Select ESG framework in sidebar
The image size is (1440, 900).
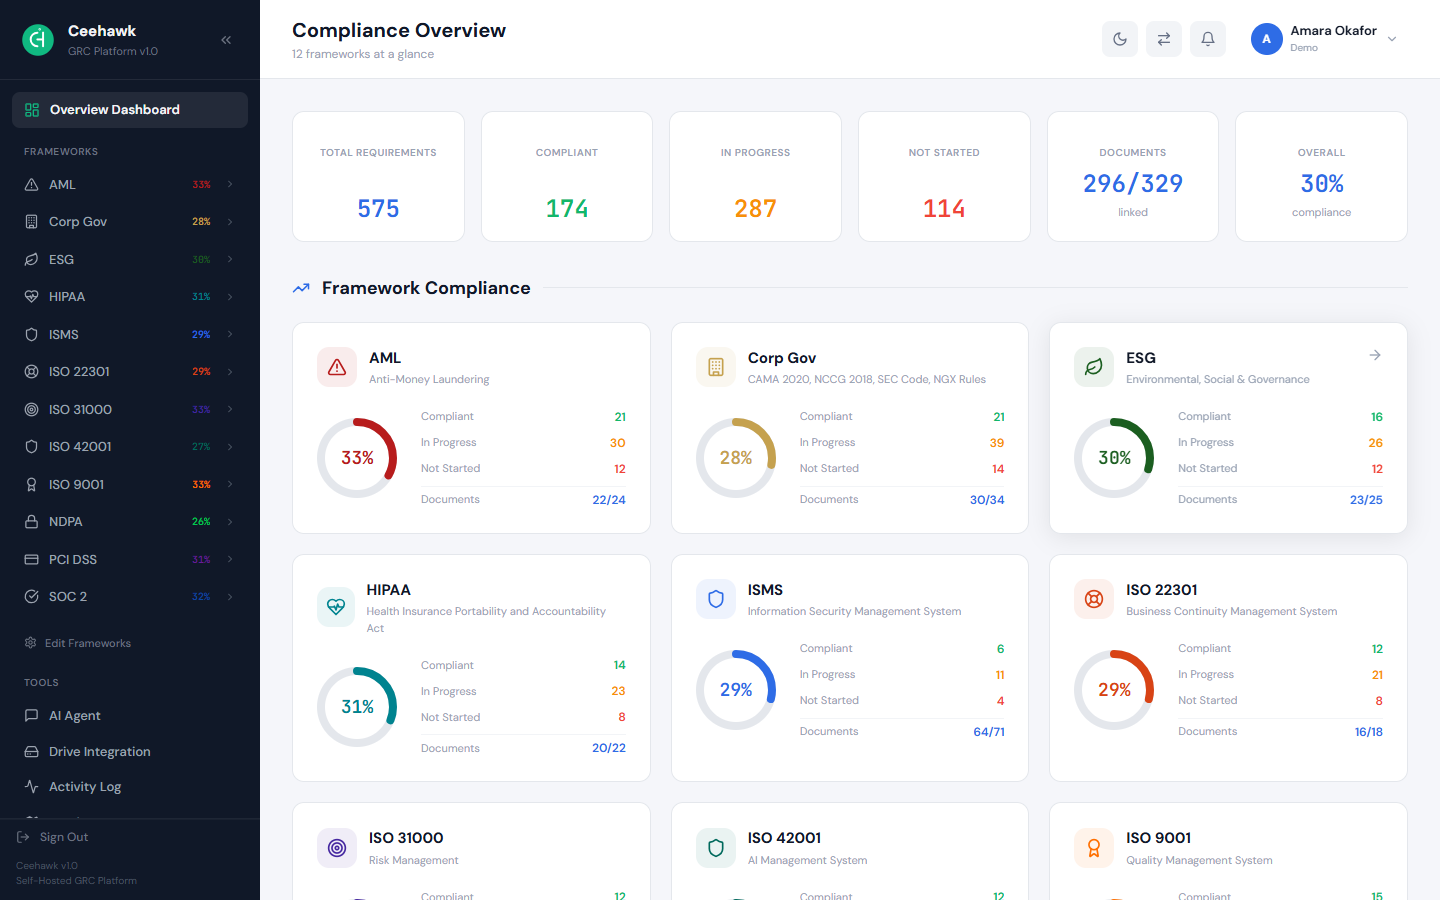pyautogui.click(x=130, y=260)
